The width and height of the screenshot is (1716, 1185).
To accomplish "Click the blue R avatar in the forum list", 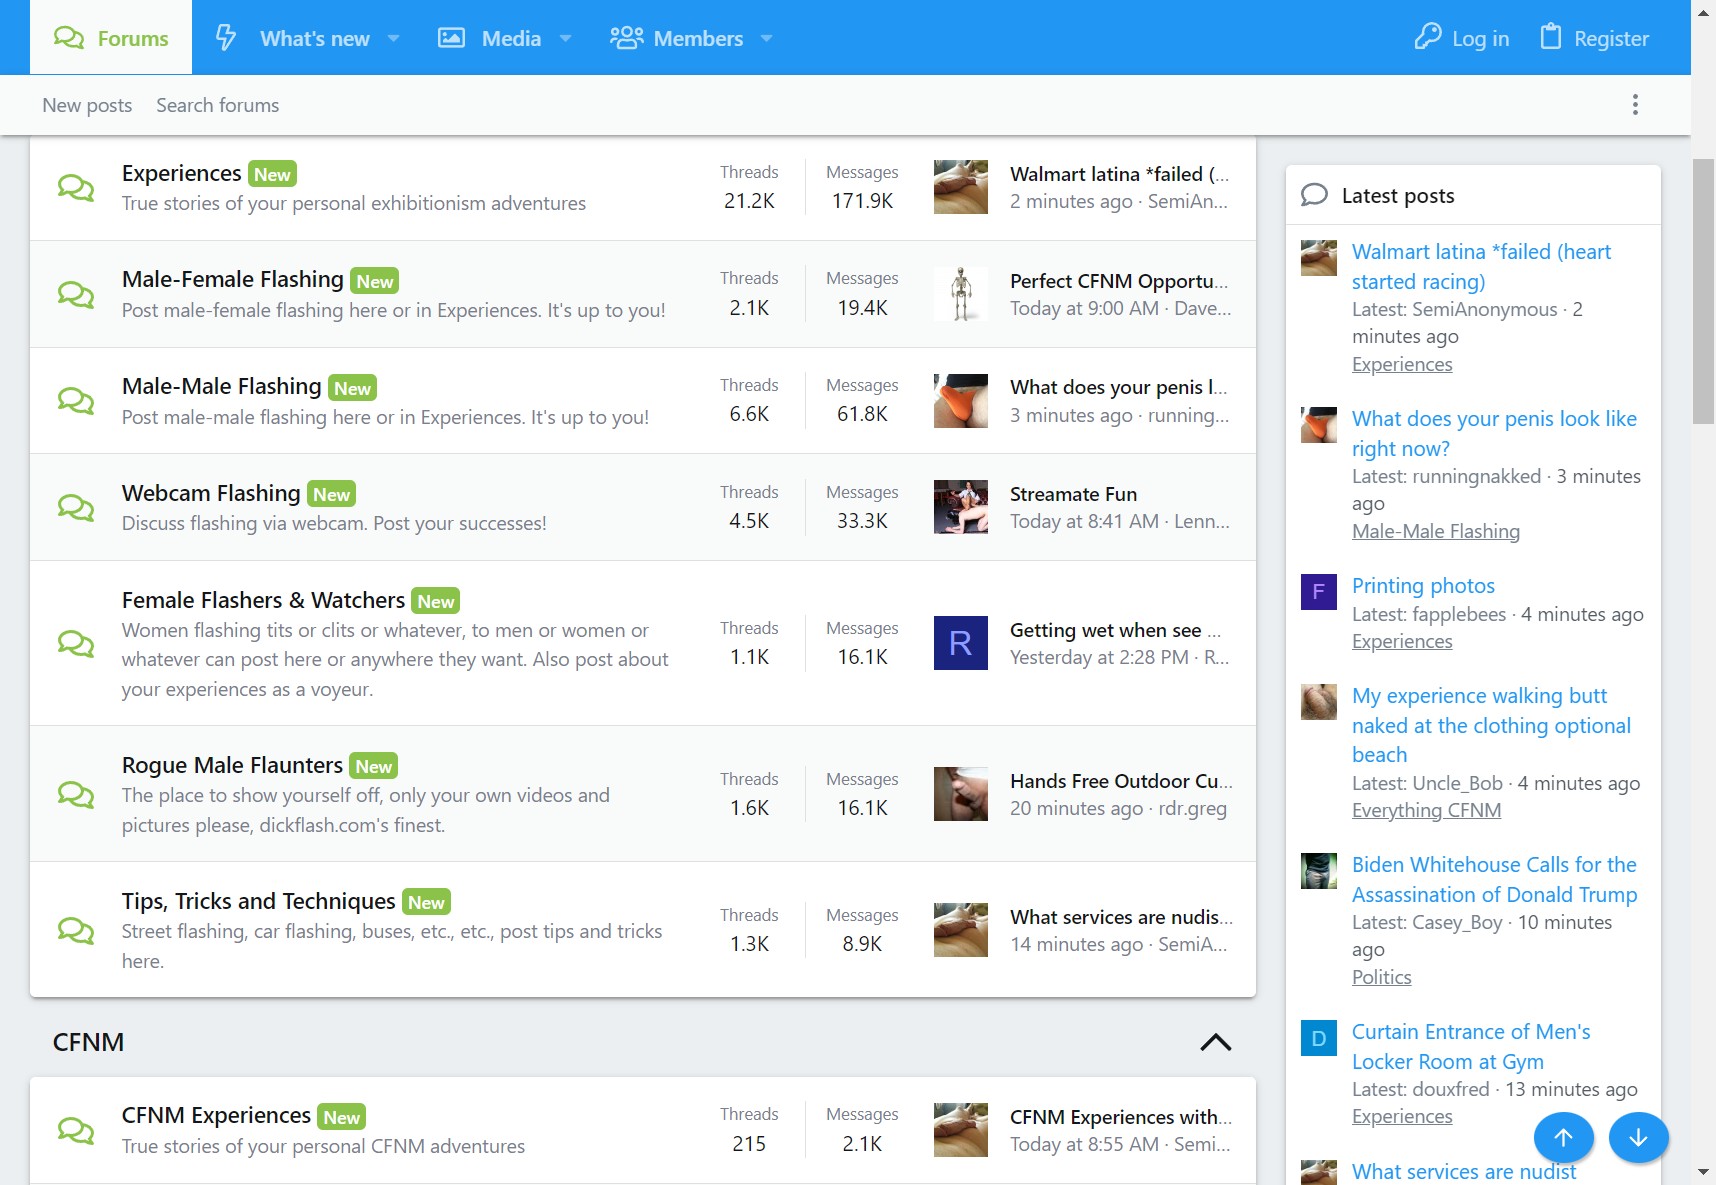I will [960, 643].
